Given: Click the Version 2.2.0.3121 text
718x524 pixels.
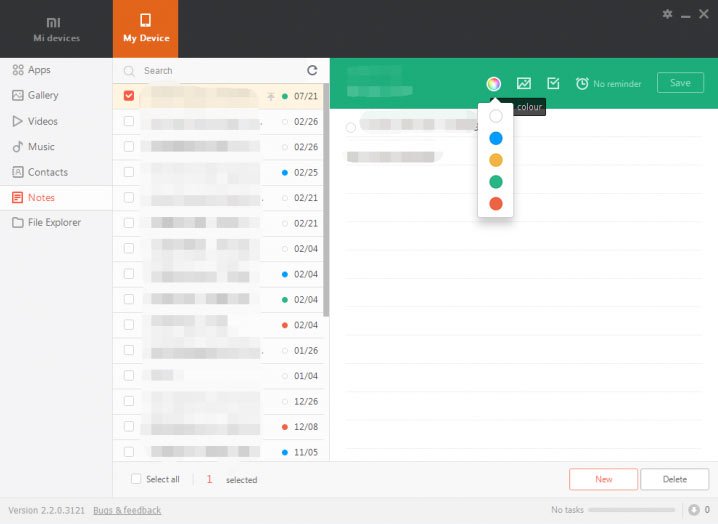Looking at the screenshot, I should click(x=46, y=510).
